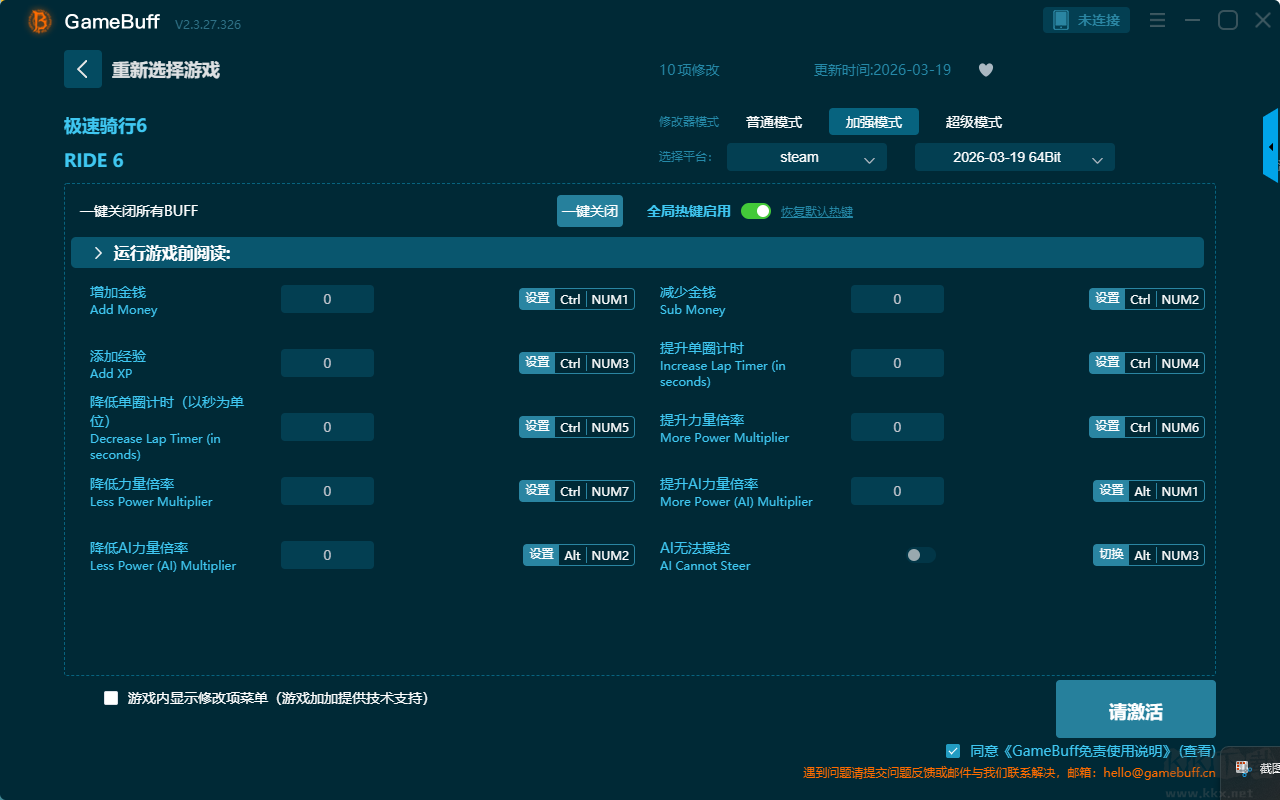Click the More Power Multiplier value field

point(897,427)
